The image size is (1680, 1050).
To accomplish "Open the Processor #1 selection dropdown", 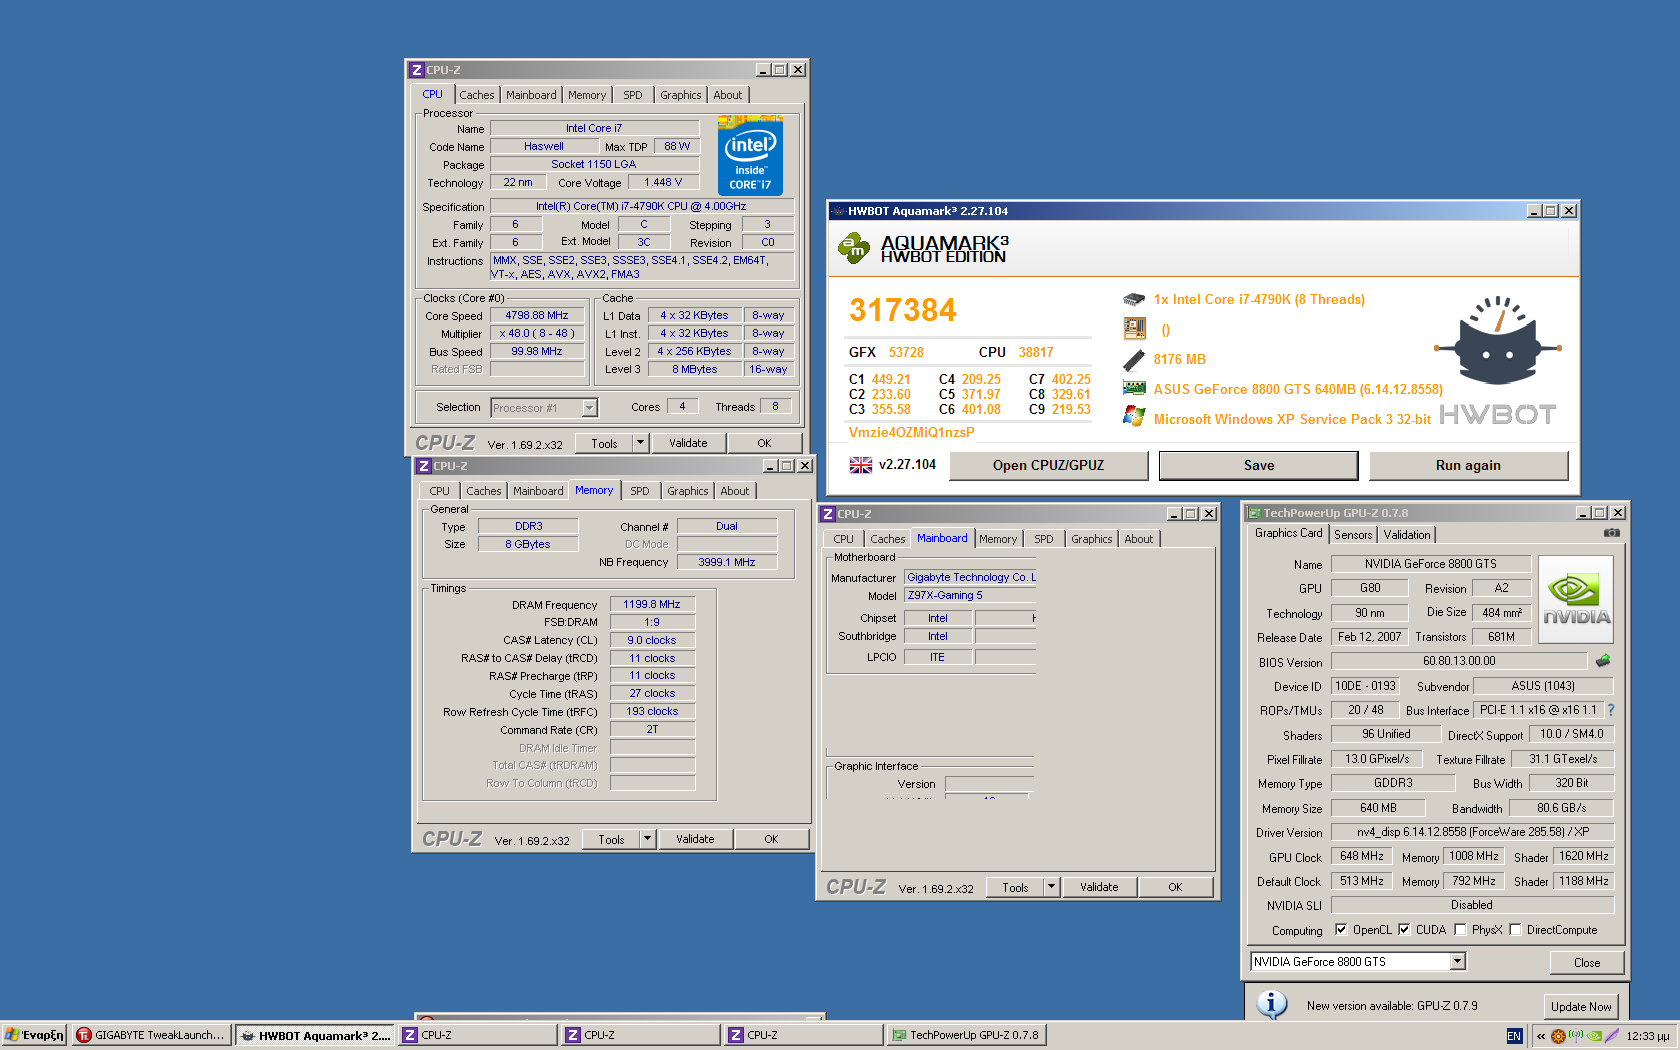I will [589, 408].
